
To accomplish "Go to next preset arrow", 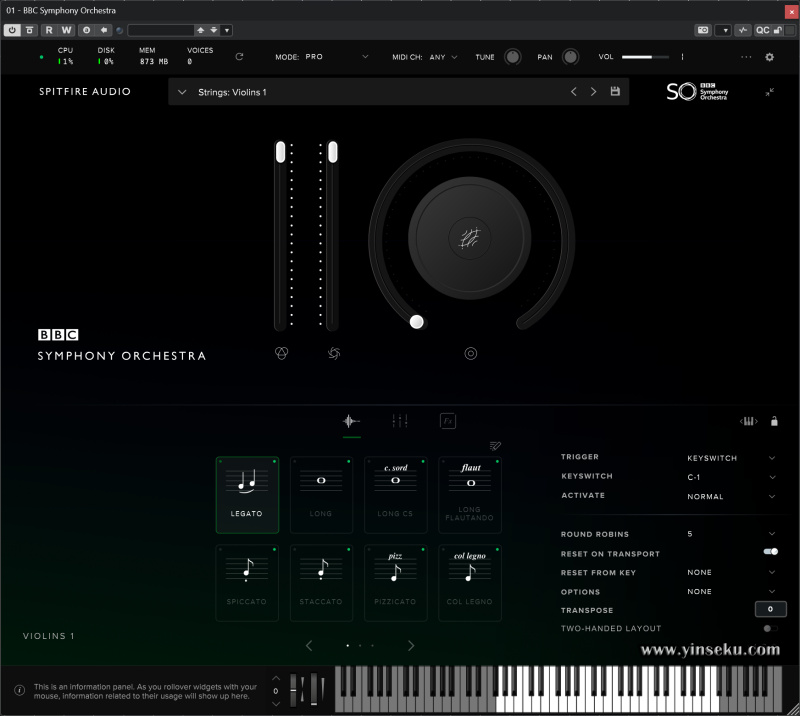I will click(x=593, y=92).
